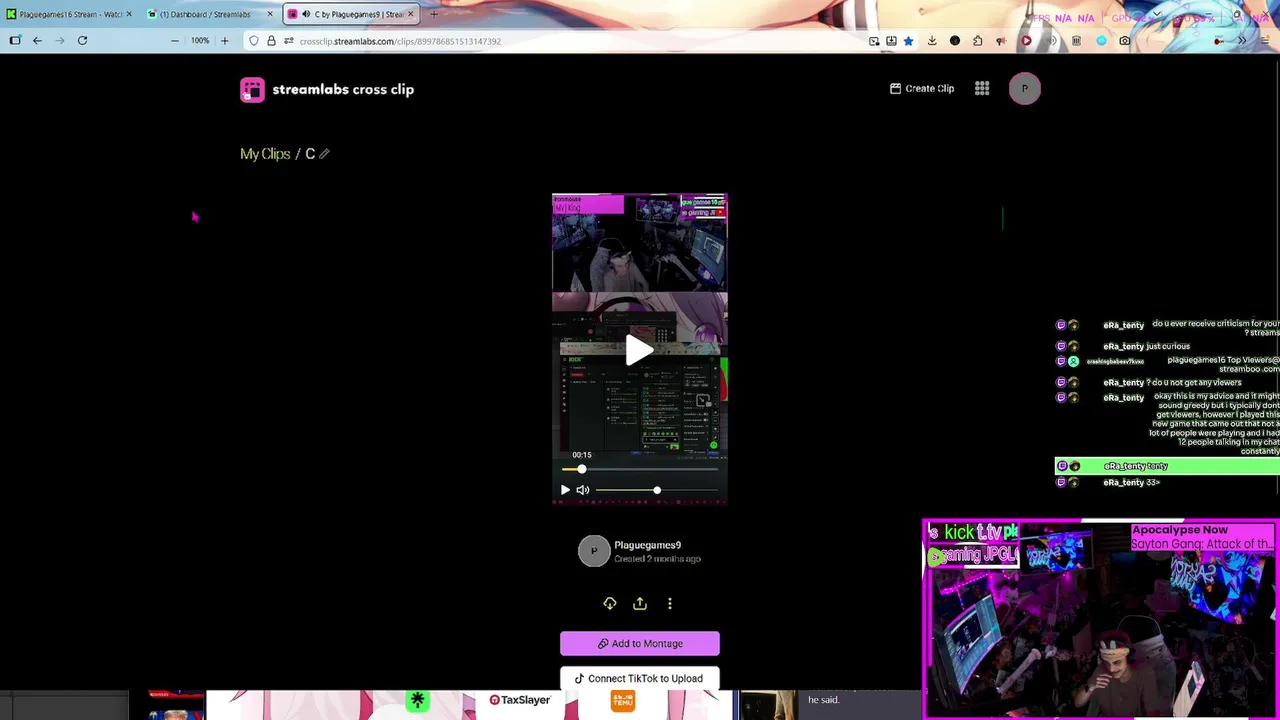The width and height of the screenshot is (1280, 720).
Task: Zoom in with the plus button
Action: [x=224, y=41]
